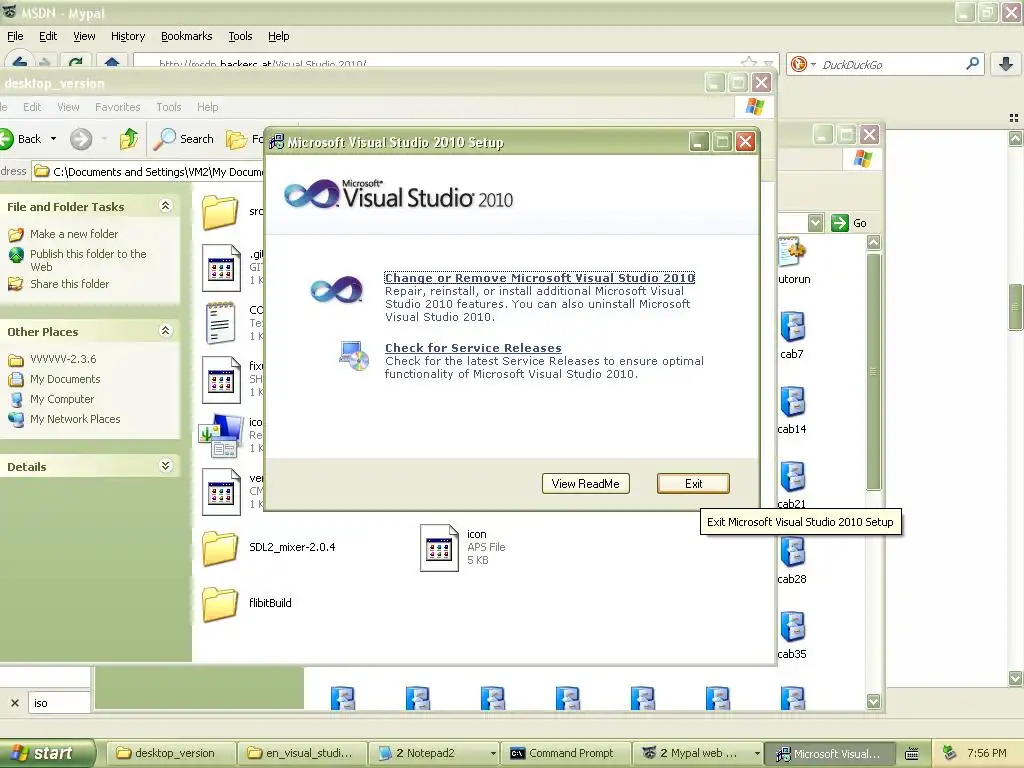This screenshot has width=1024, height=768.
Task: Open Tools menu in Mypal browser
Action: coord(240,37)
